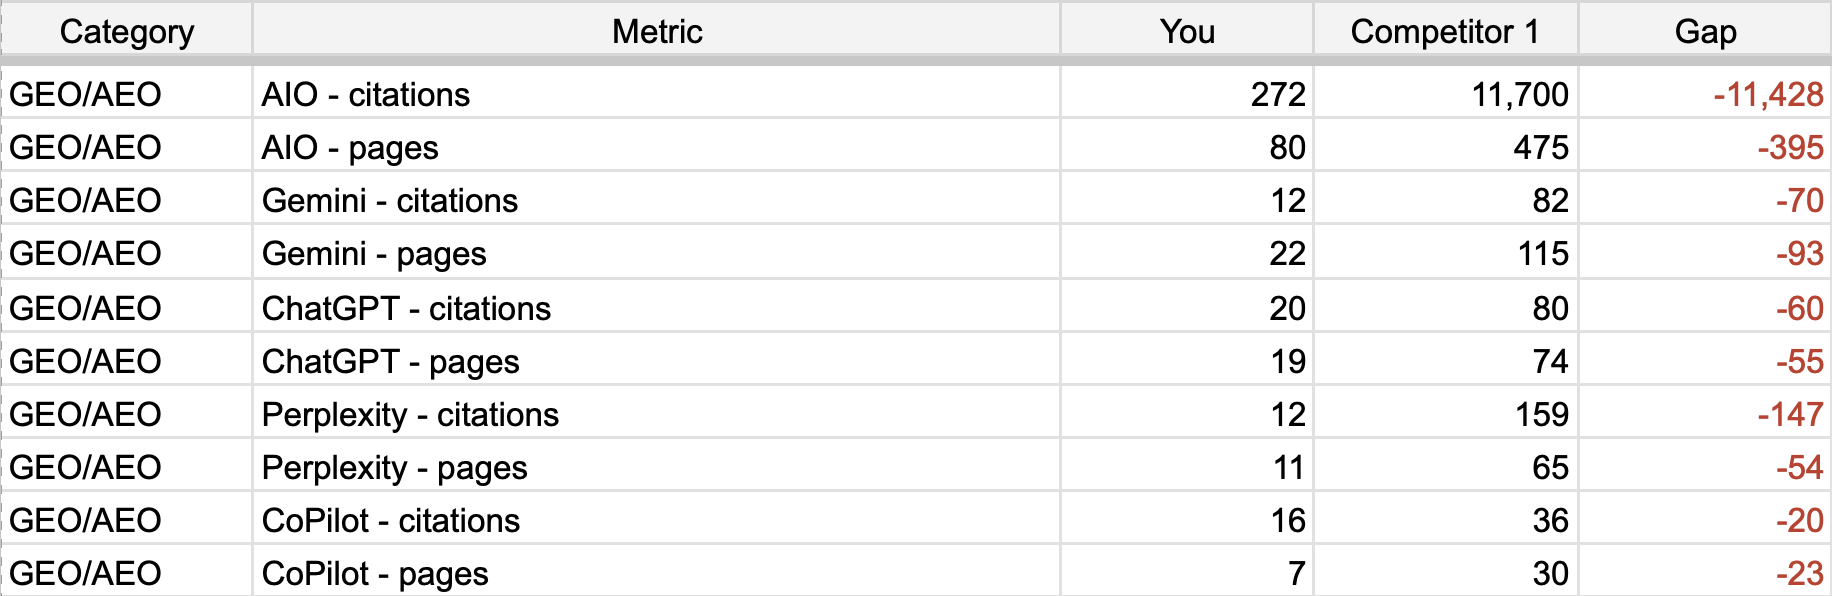This screenshot has width=1832, height=596.
Task: Select the You value 272
Action: [1277, 95]
